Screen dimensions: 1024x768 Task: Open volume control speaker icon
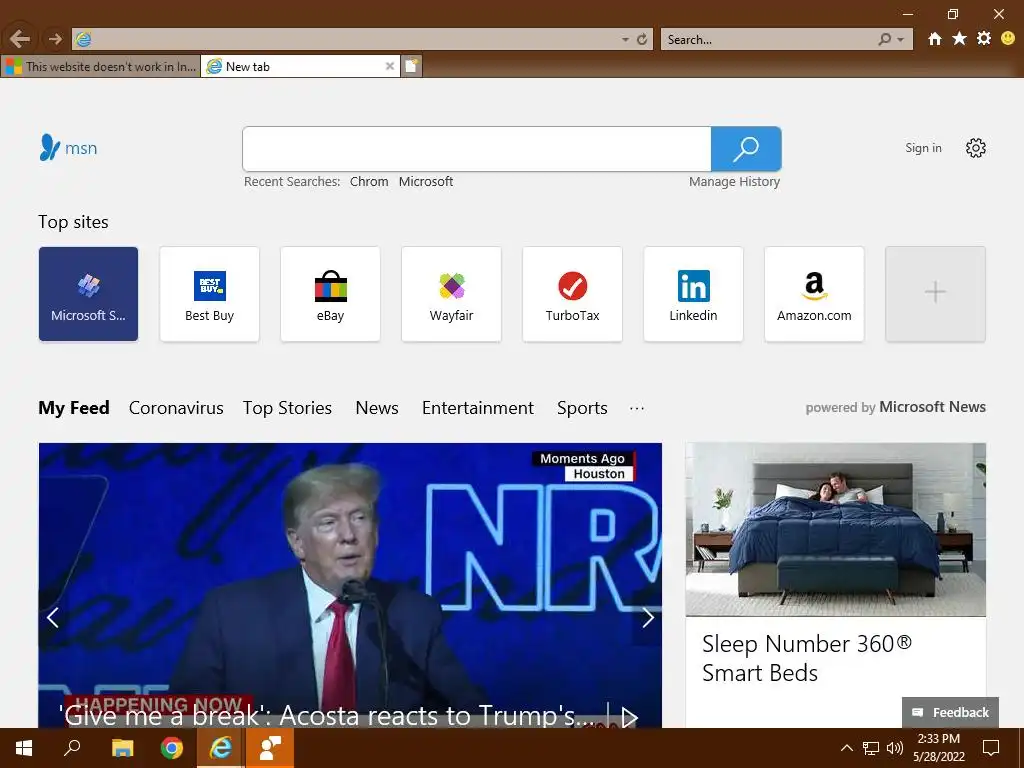tap(895, 748)
